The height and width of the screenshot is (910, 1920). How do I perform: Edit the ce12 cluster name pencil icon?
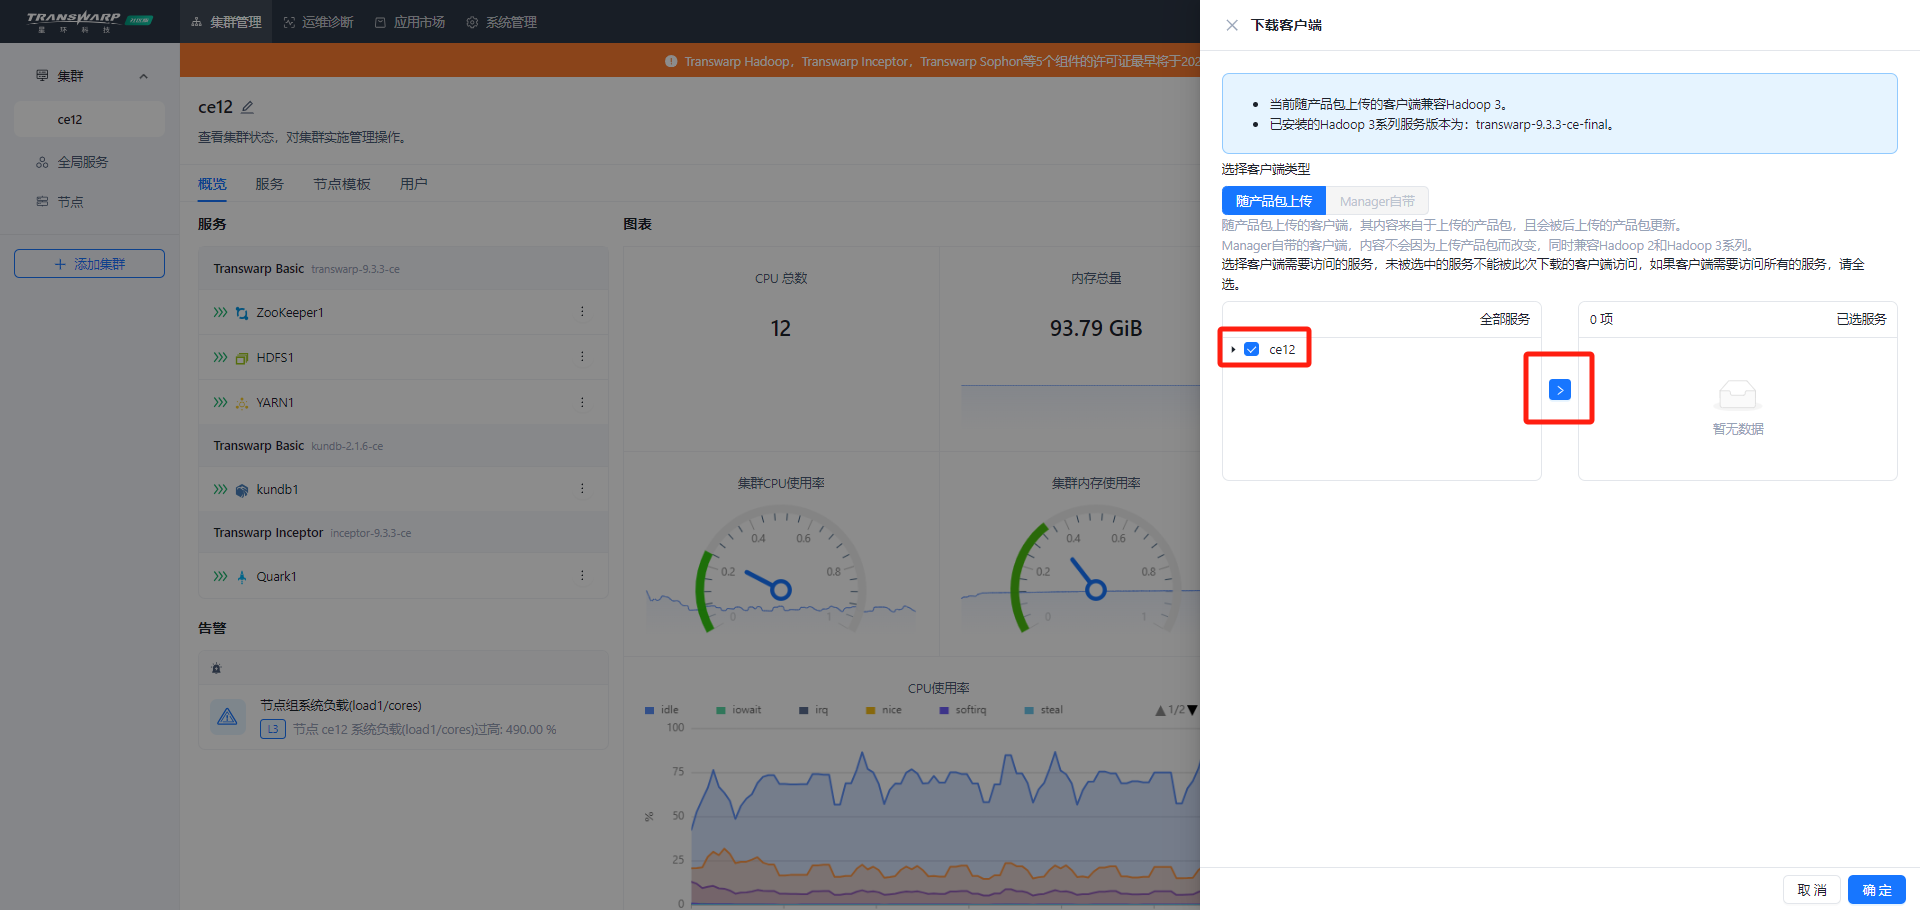248,107
